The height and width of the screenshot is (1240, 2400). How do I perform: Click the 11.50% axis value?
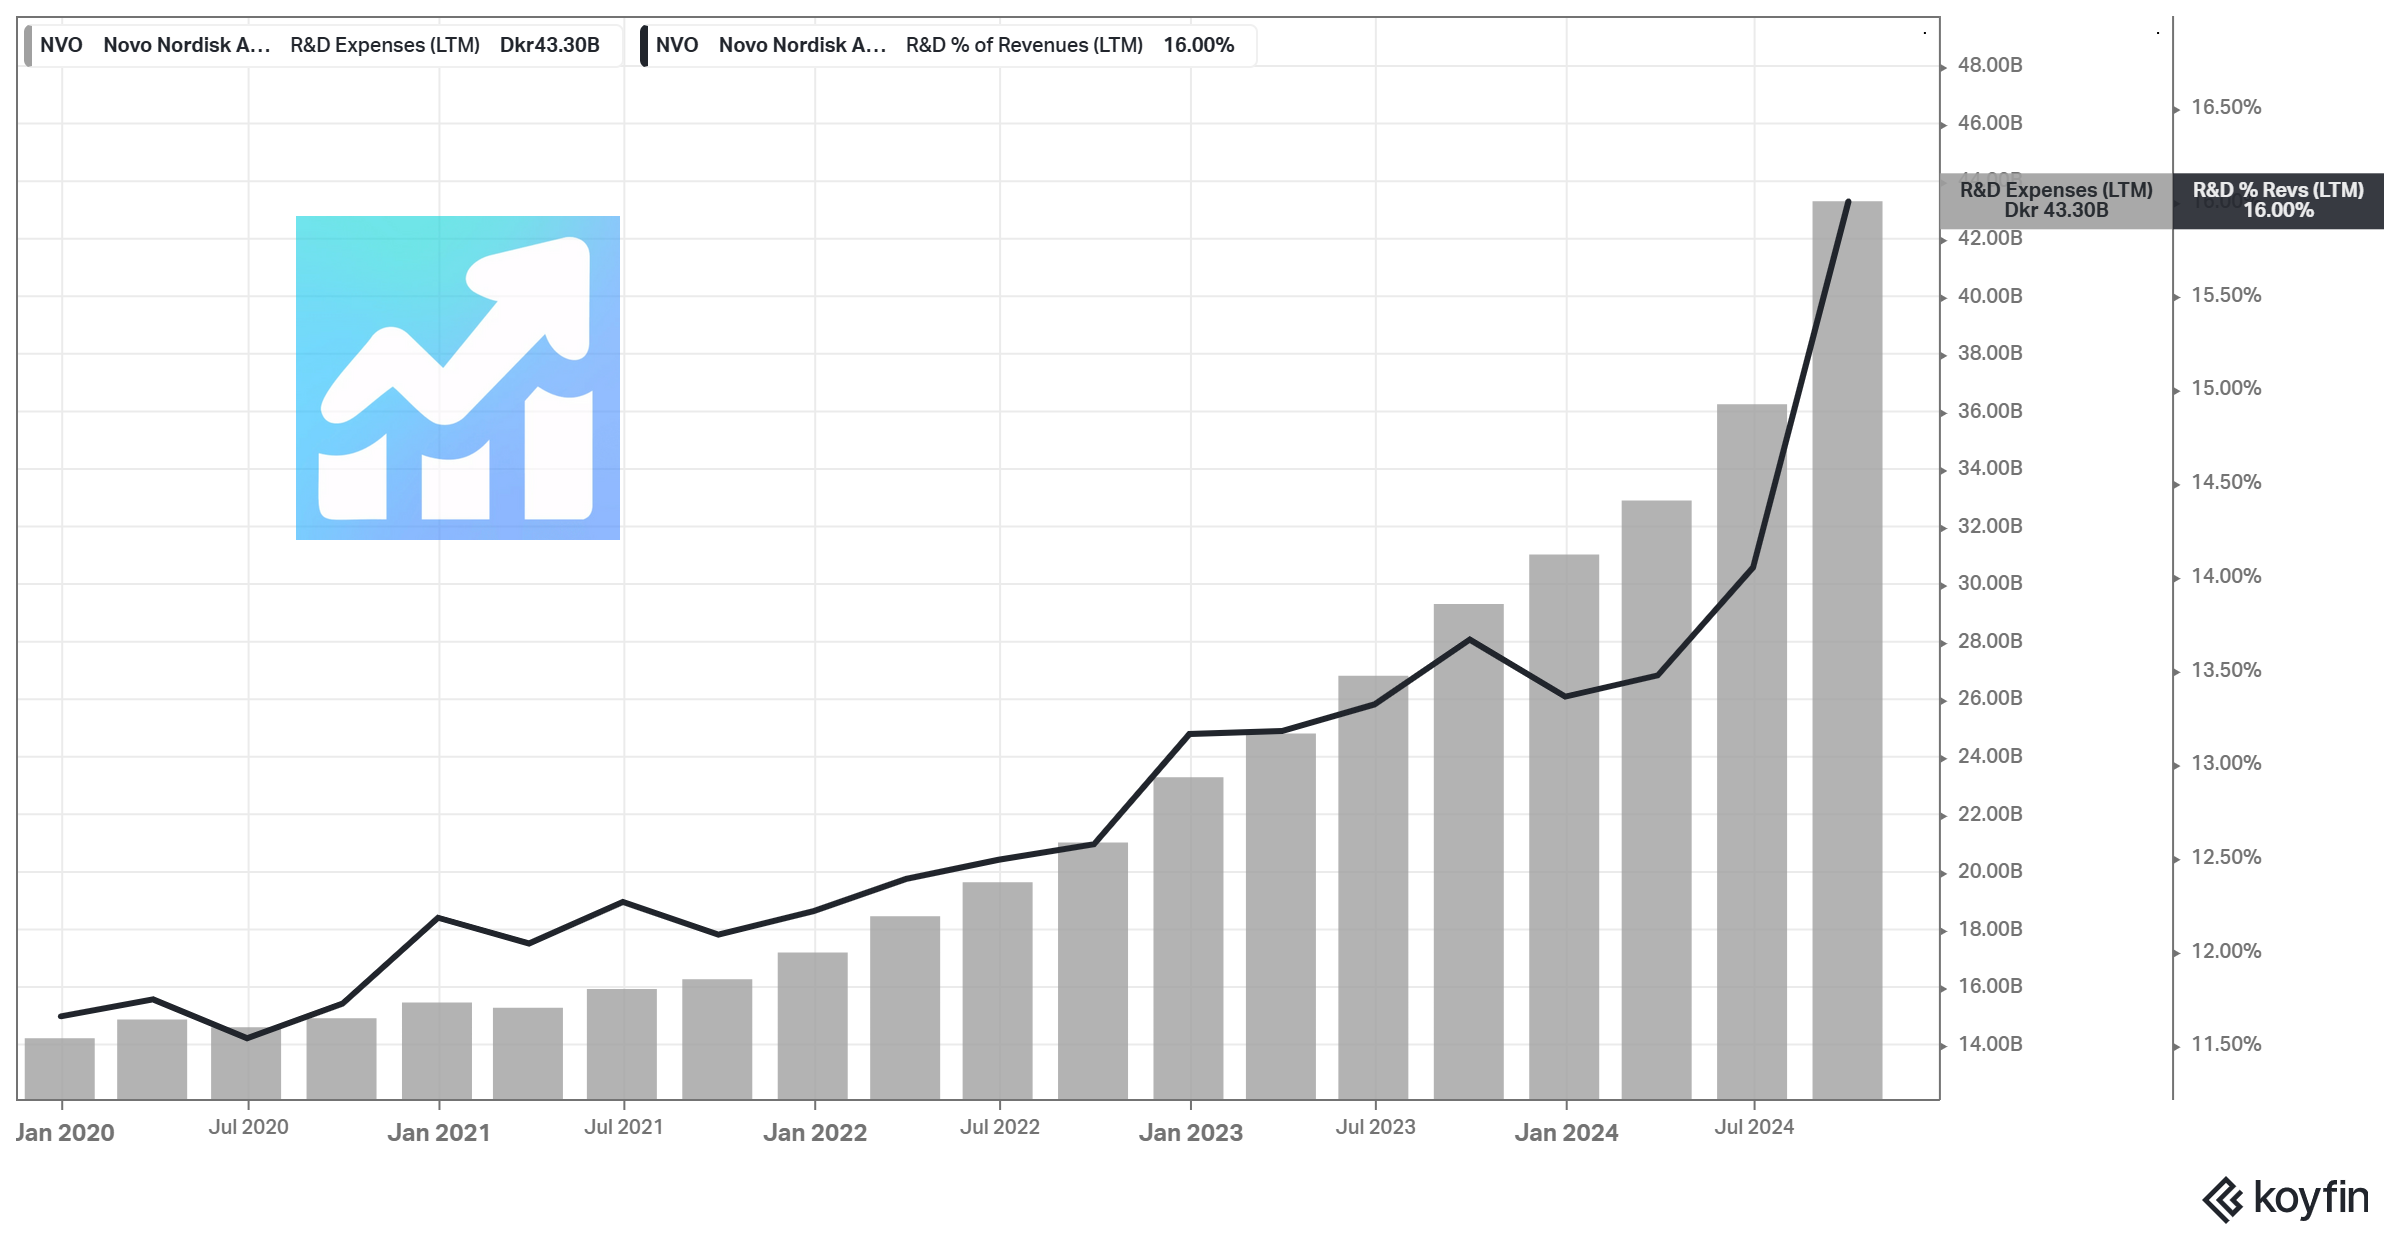tap(2226, 1044)
